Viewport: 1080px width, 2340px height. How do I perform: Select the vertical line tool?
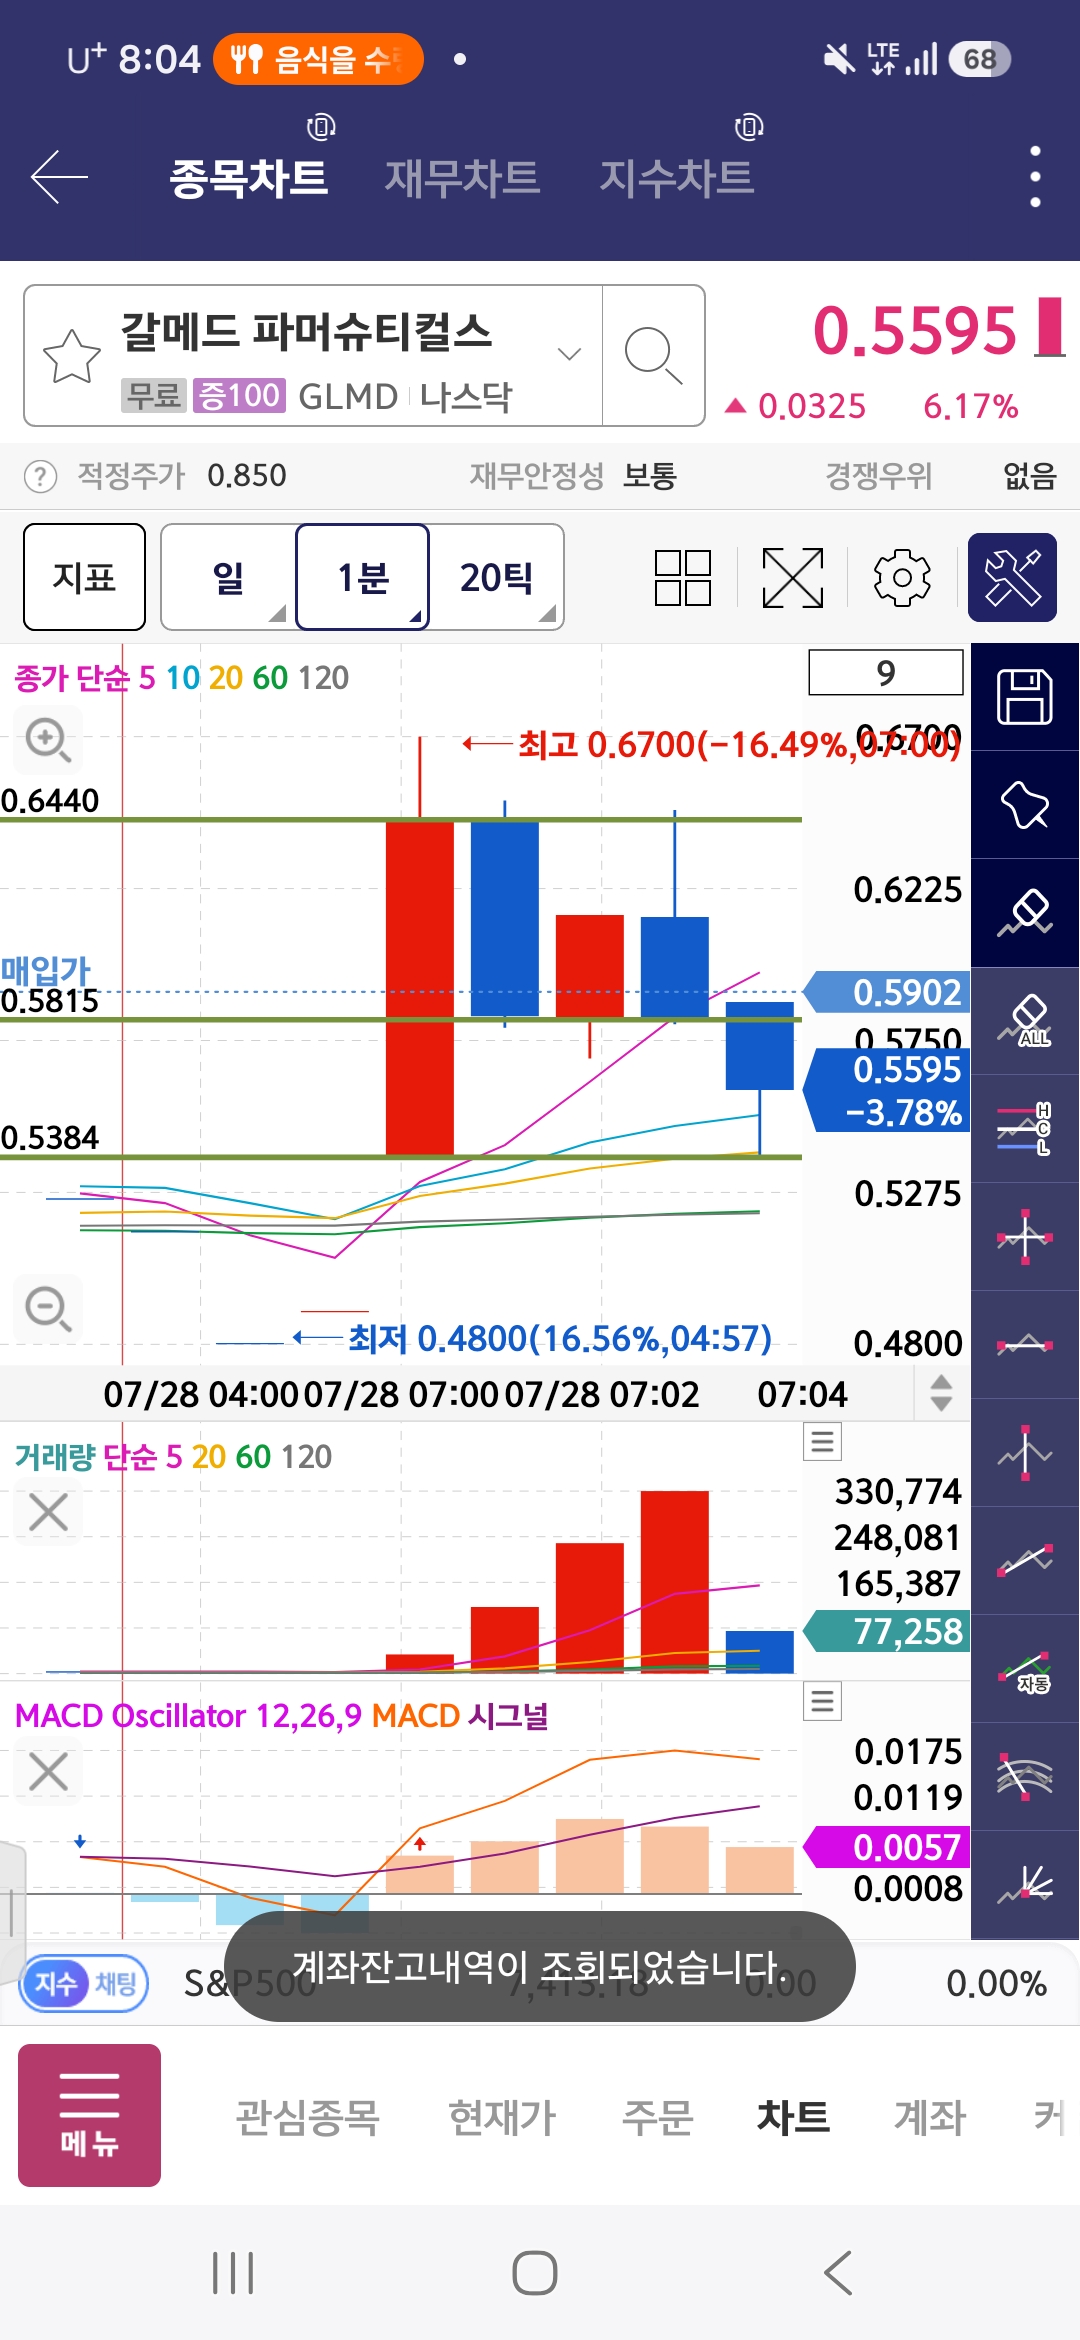[1025, 1453]
